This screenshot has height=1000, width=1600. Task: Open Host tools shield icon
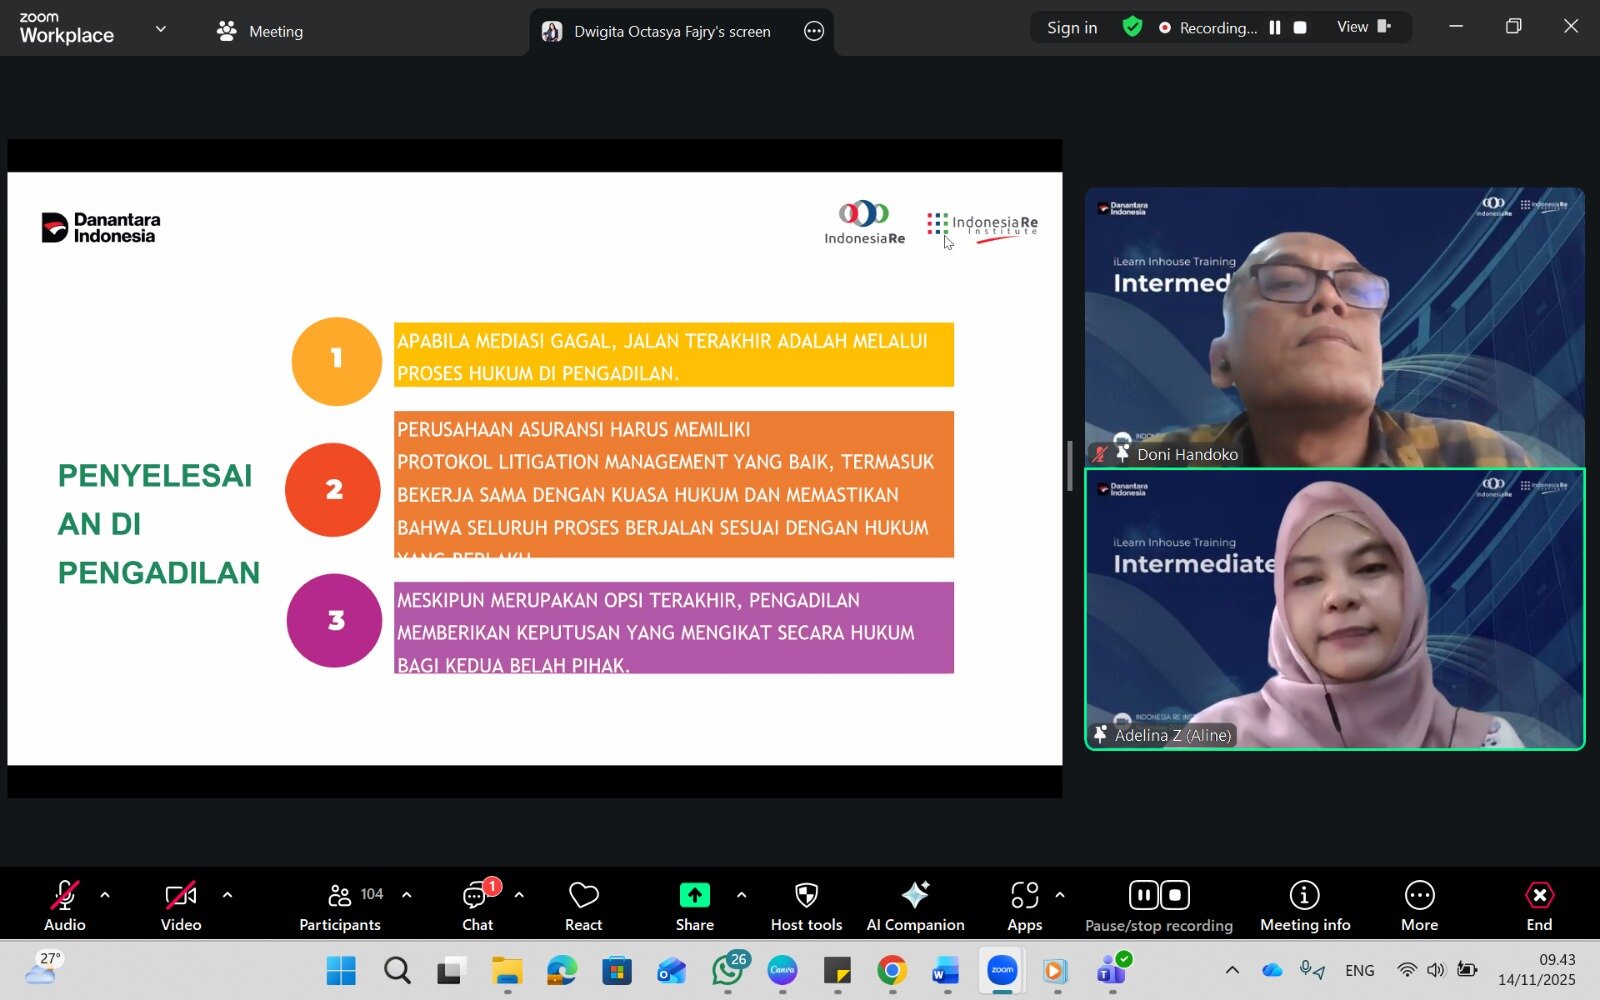pos(806,895)
